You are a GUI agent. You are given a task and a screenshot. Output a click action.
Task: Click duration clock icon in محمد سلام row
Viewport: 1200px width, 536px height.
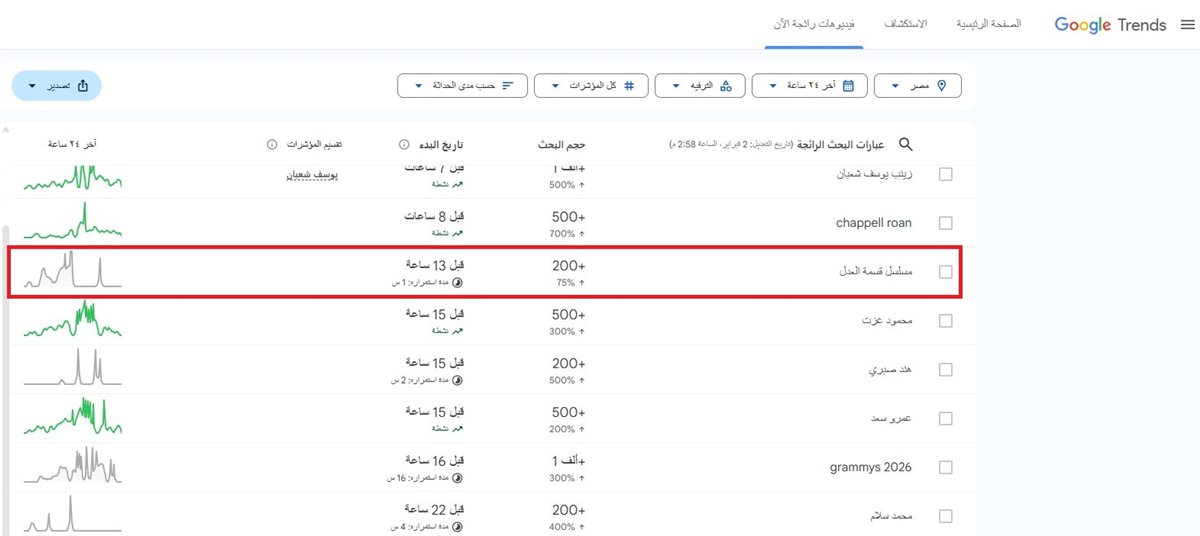[458, 527]
